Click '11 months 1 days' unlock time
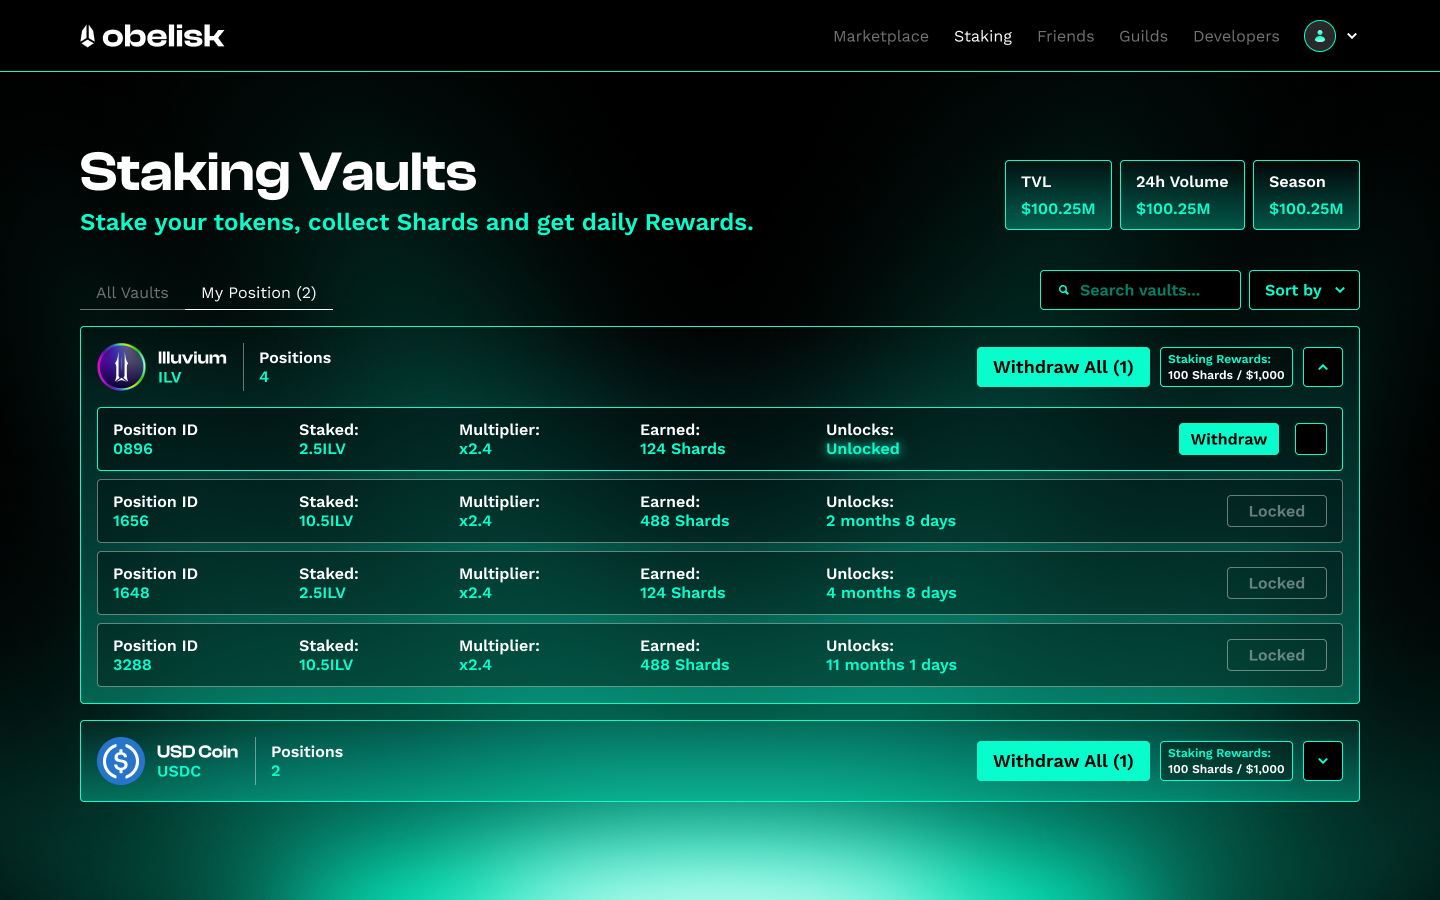1440x900 pixels. pyautogui.click(x=891, y=665)
